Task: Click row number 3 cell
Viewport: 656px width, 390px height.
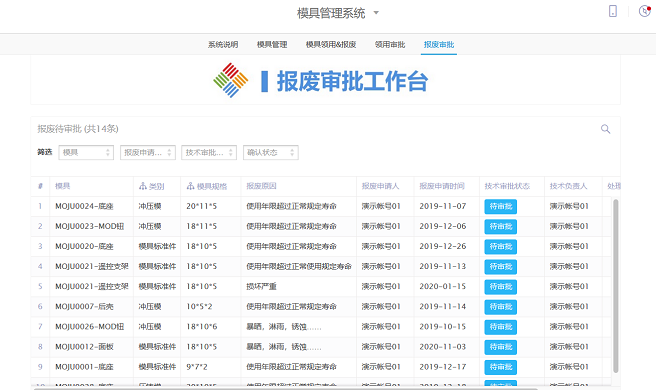Action: pyautogui.click(x=40, y=246)
